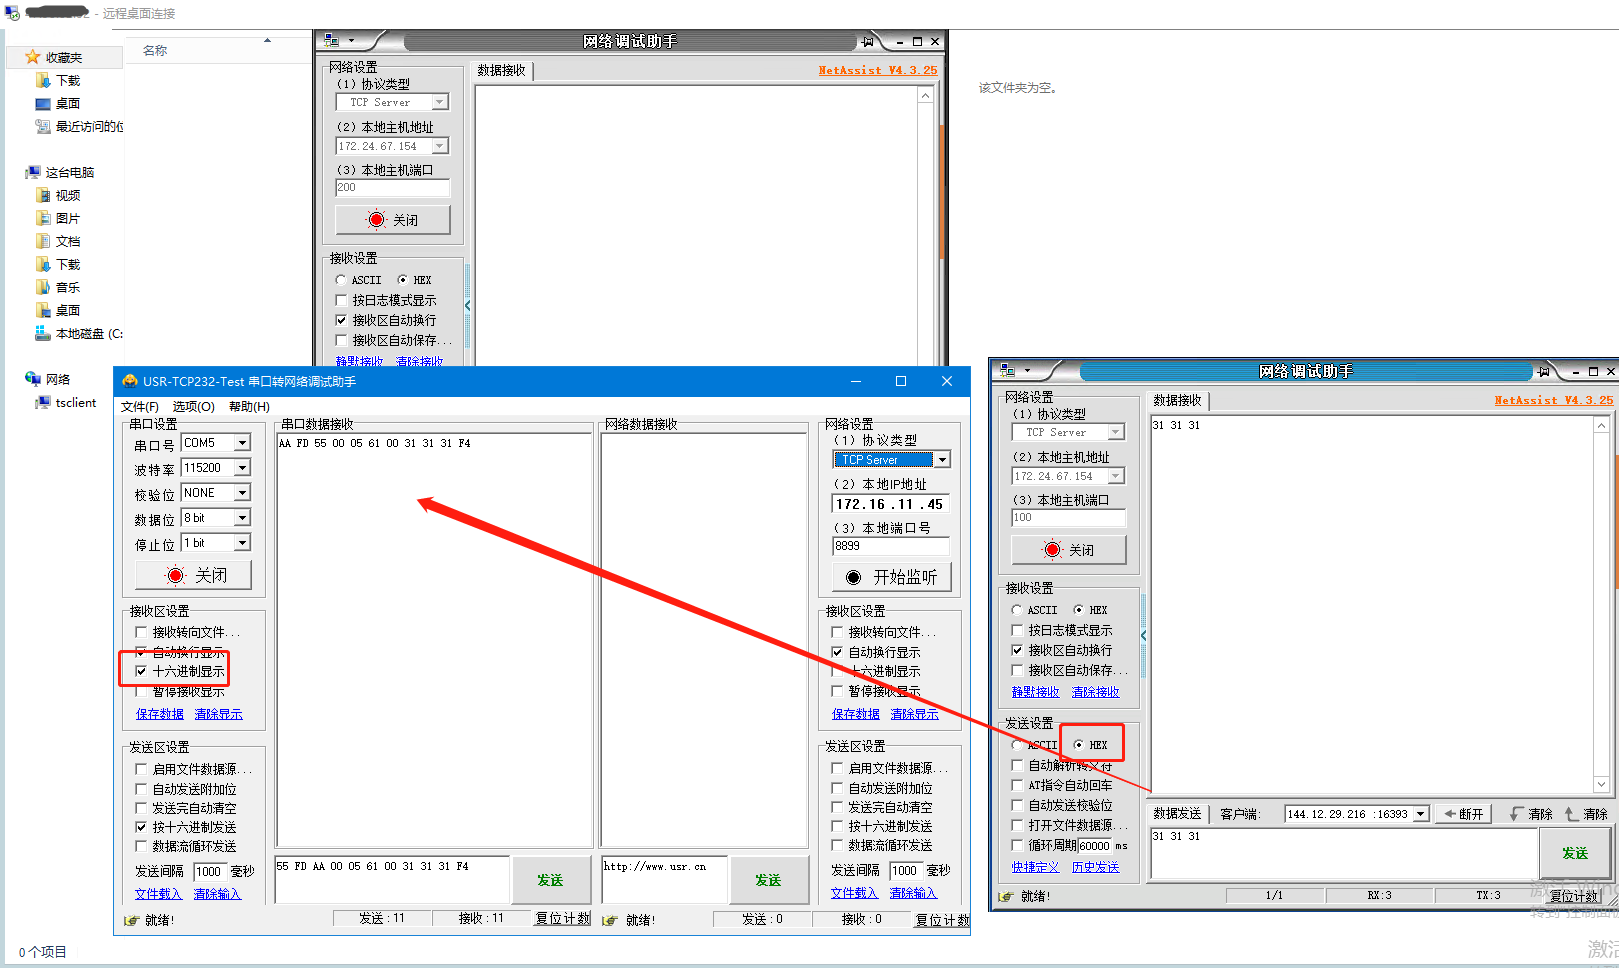Screen dimensions: 1619x968
Task: Click the clear-receive icon (first 清除) in NetAssist
Action: pos(1518,814)
